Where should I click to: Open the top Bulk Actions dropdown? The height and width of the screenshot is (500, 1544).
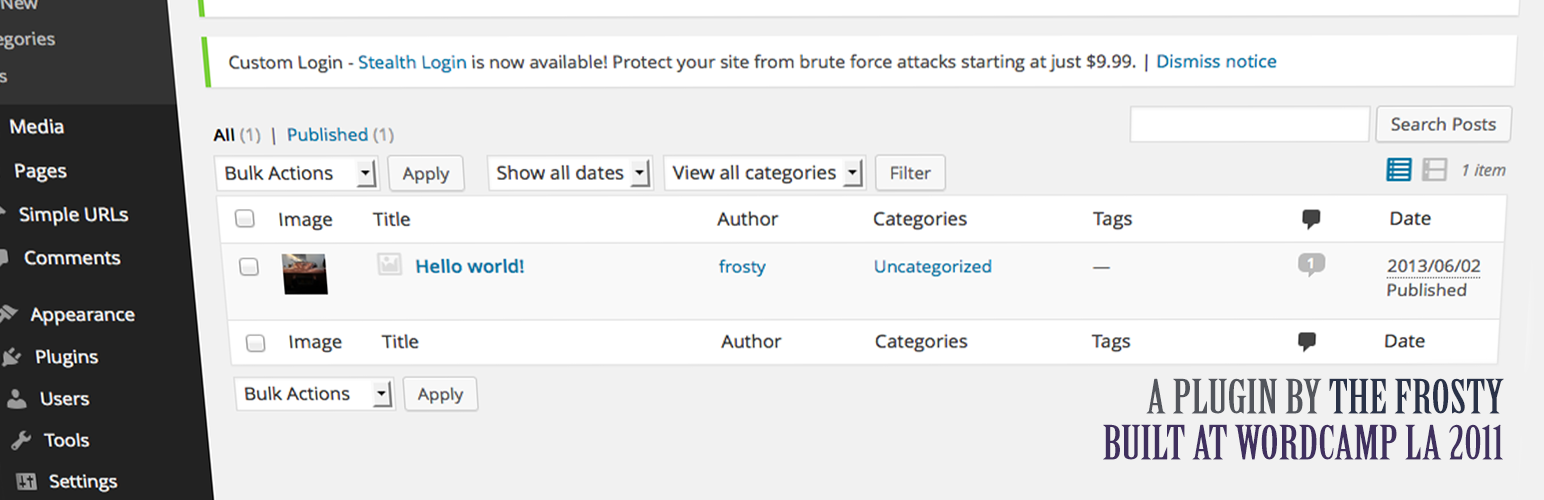pyautogui.click(x=296, y=173)
